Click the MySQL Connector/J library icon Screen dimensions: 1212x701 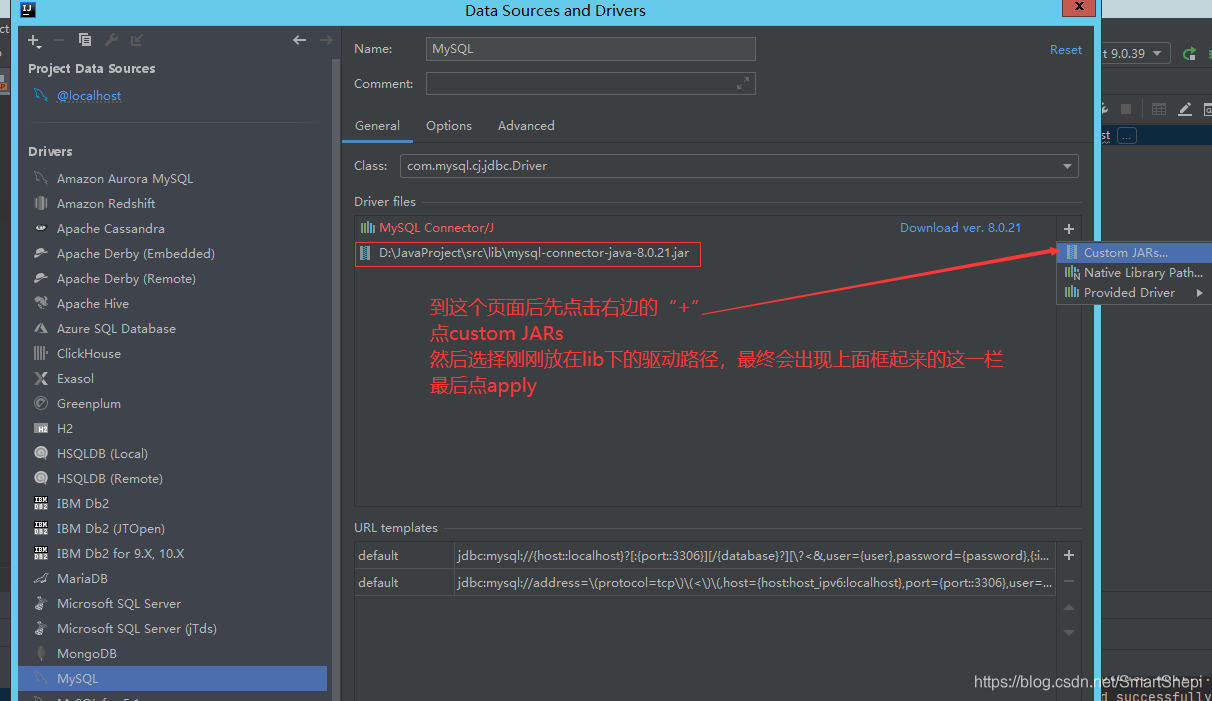pos(367,228)
